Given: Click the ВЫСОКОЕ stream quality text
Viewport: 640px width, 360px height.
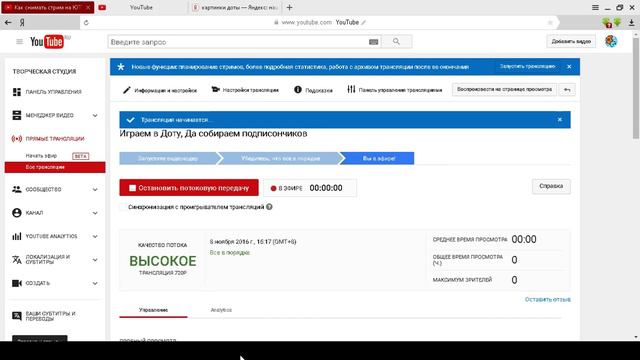Looking at the screenshot, I should 162,261.
